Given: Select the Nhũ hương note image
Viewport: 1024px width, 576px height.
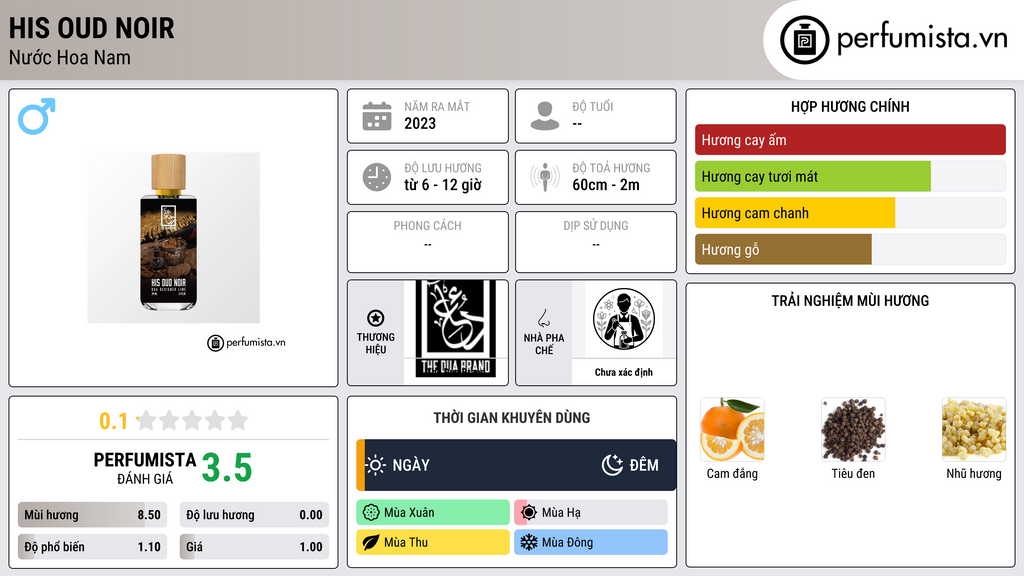Looking at the screenshot, I should 974,430.
